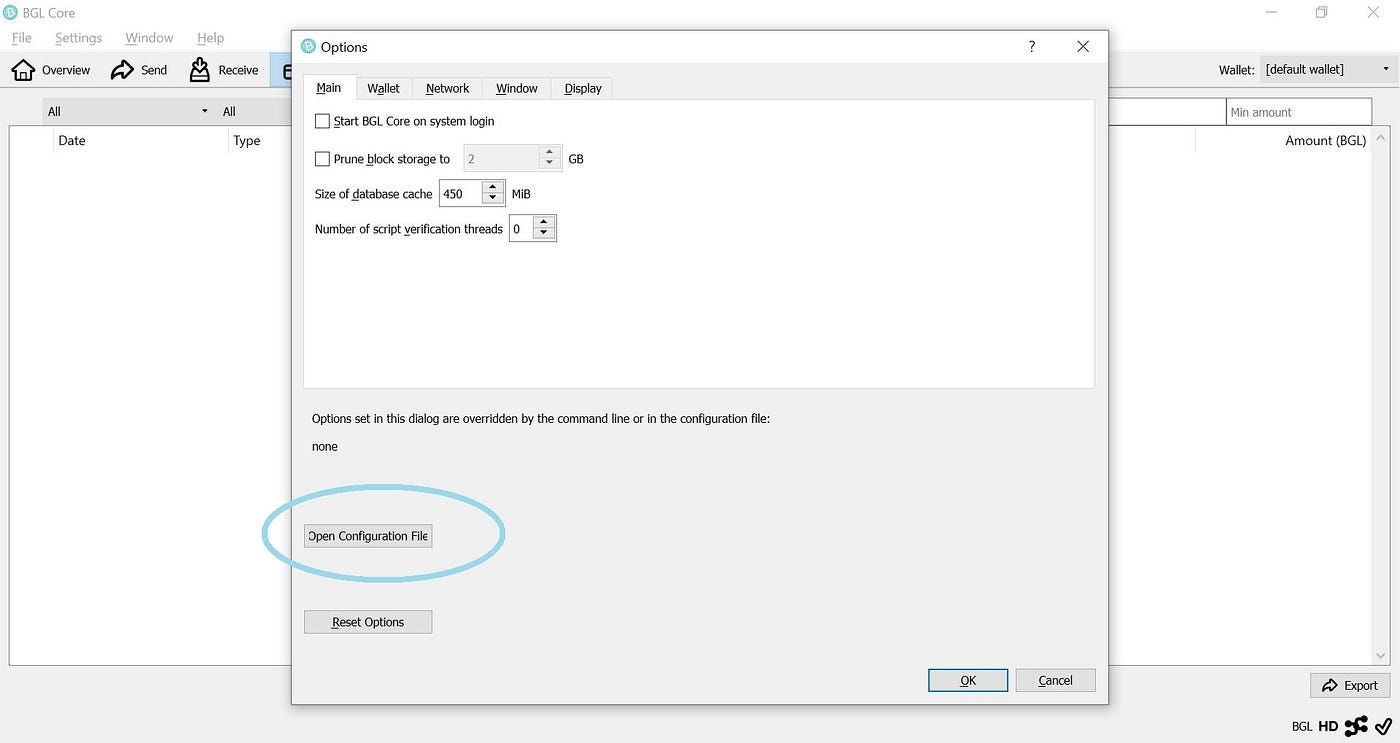Click the sync checkmark status icon
The image size is (1400, 743).
(1383, 726)
